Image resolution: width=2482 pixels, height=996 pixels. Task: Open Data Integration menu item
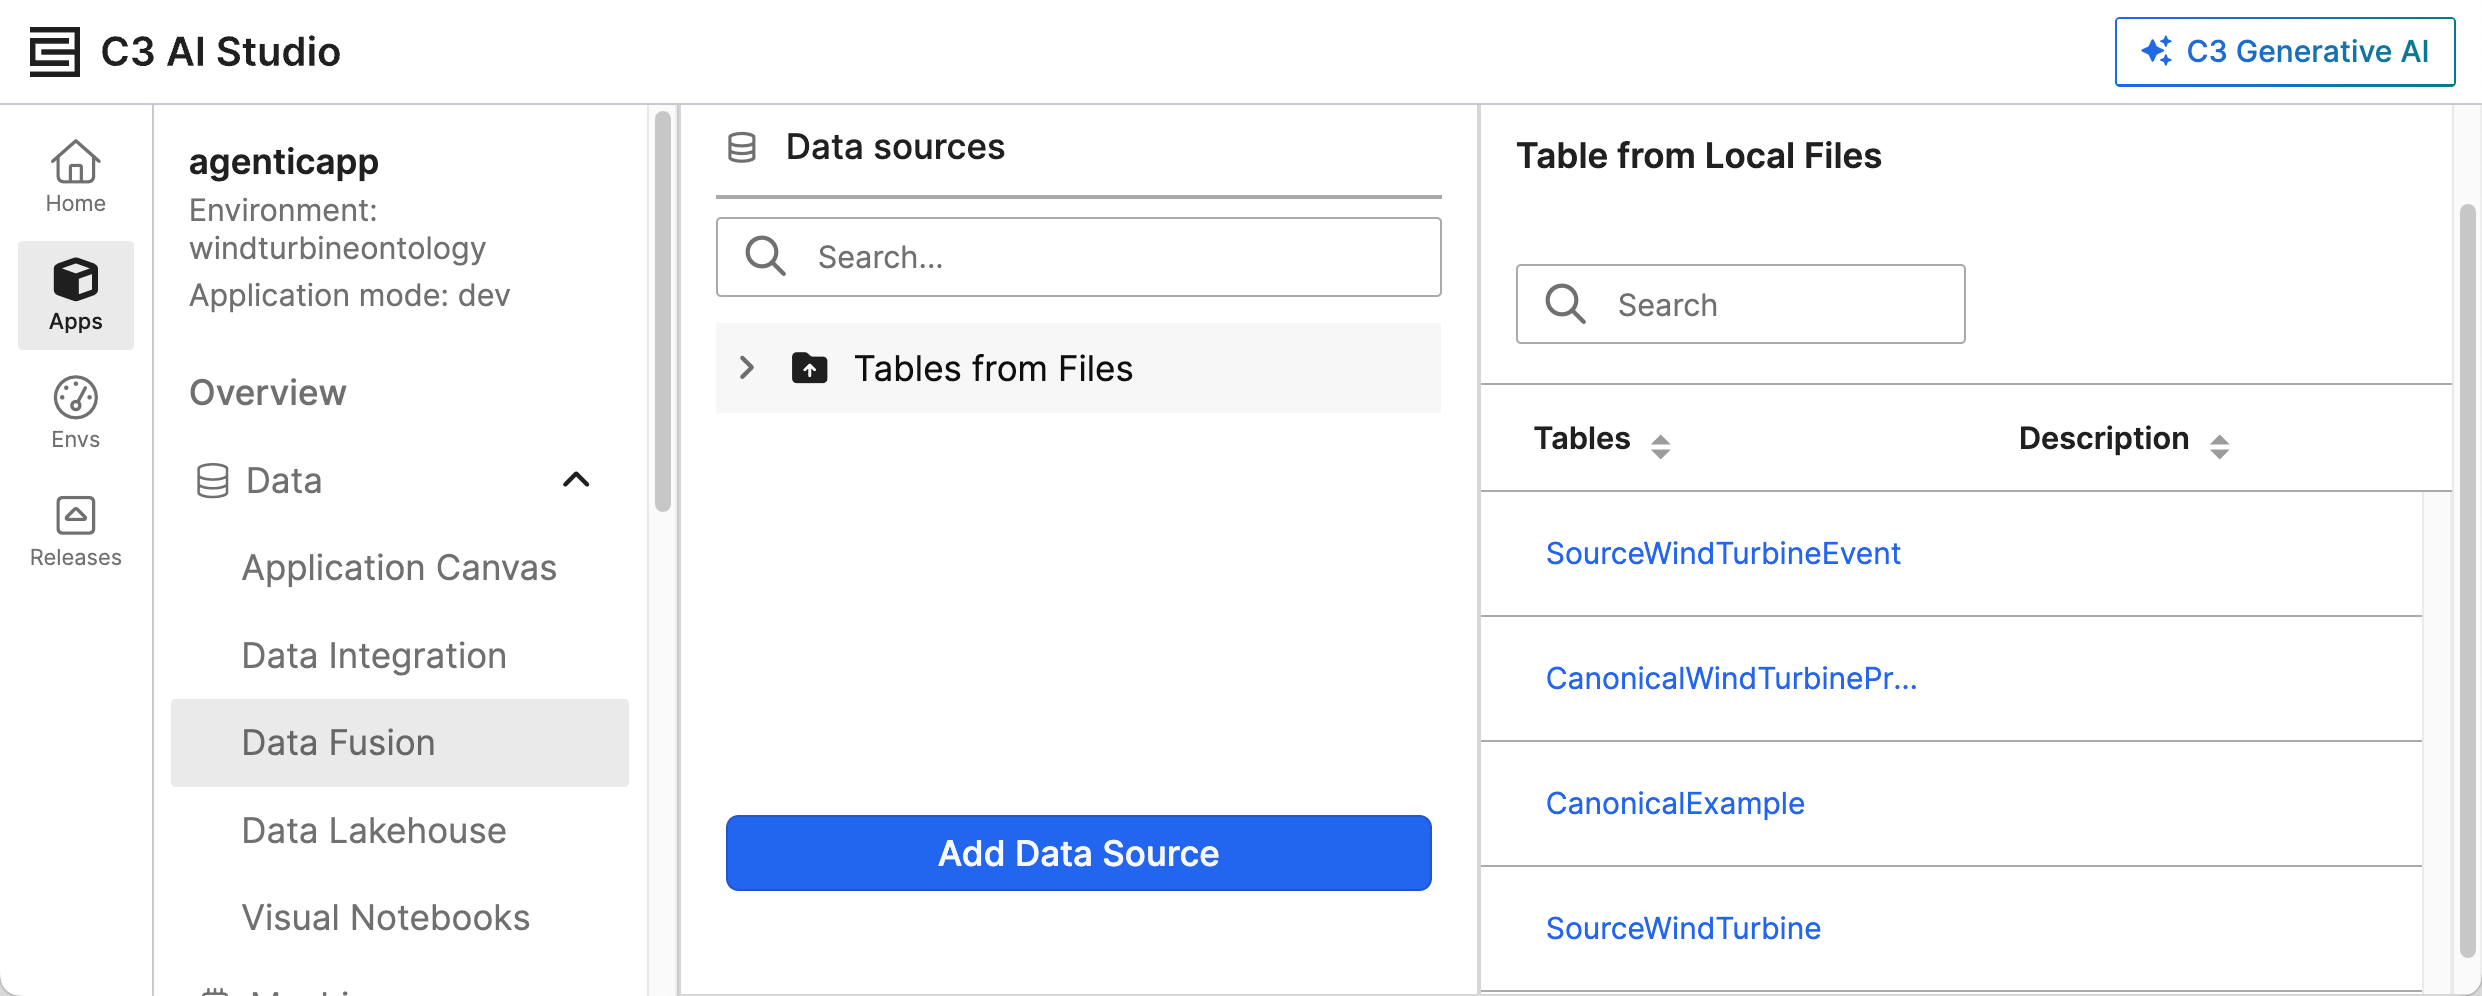coord(374,656)
